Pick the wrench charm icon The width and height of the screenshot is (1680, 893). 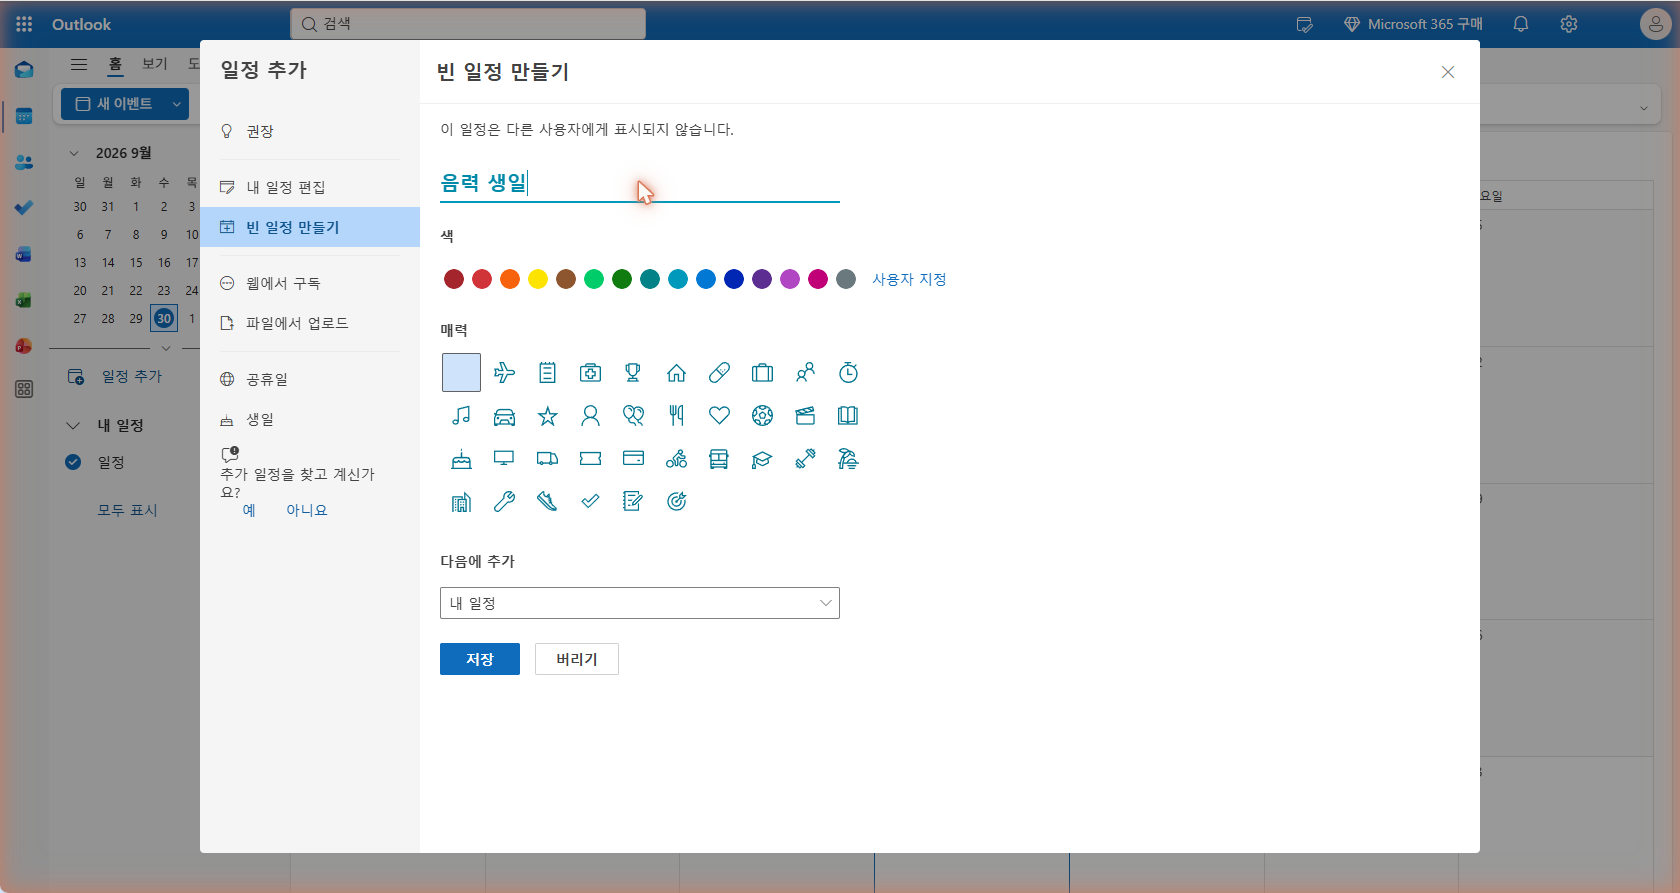click(x=504, y=502)
